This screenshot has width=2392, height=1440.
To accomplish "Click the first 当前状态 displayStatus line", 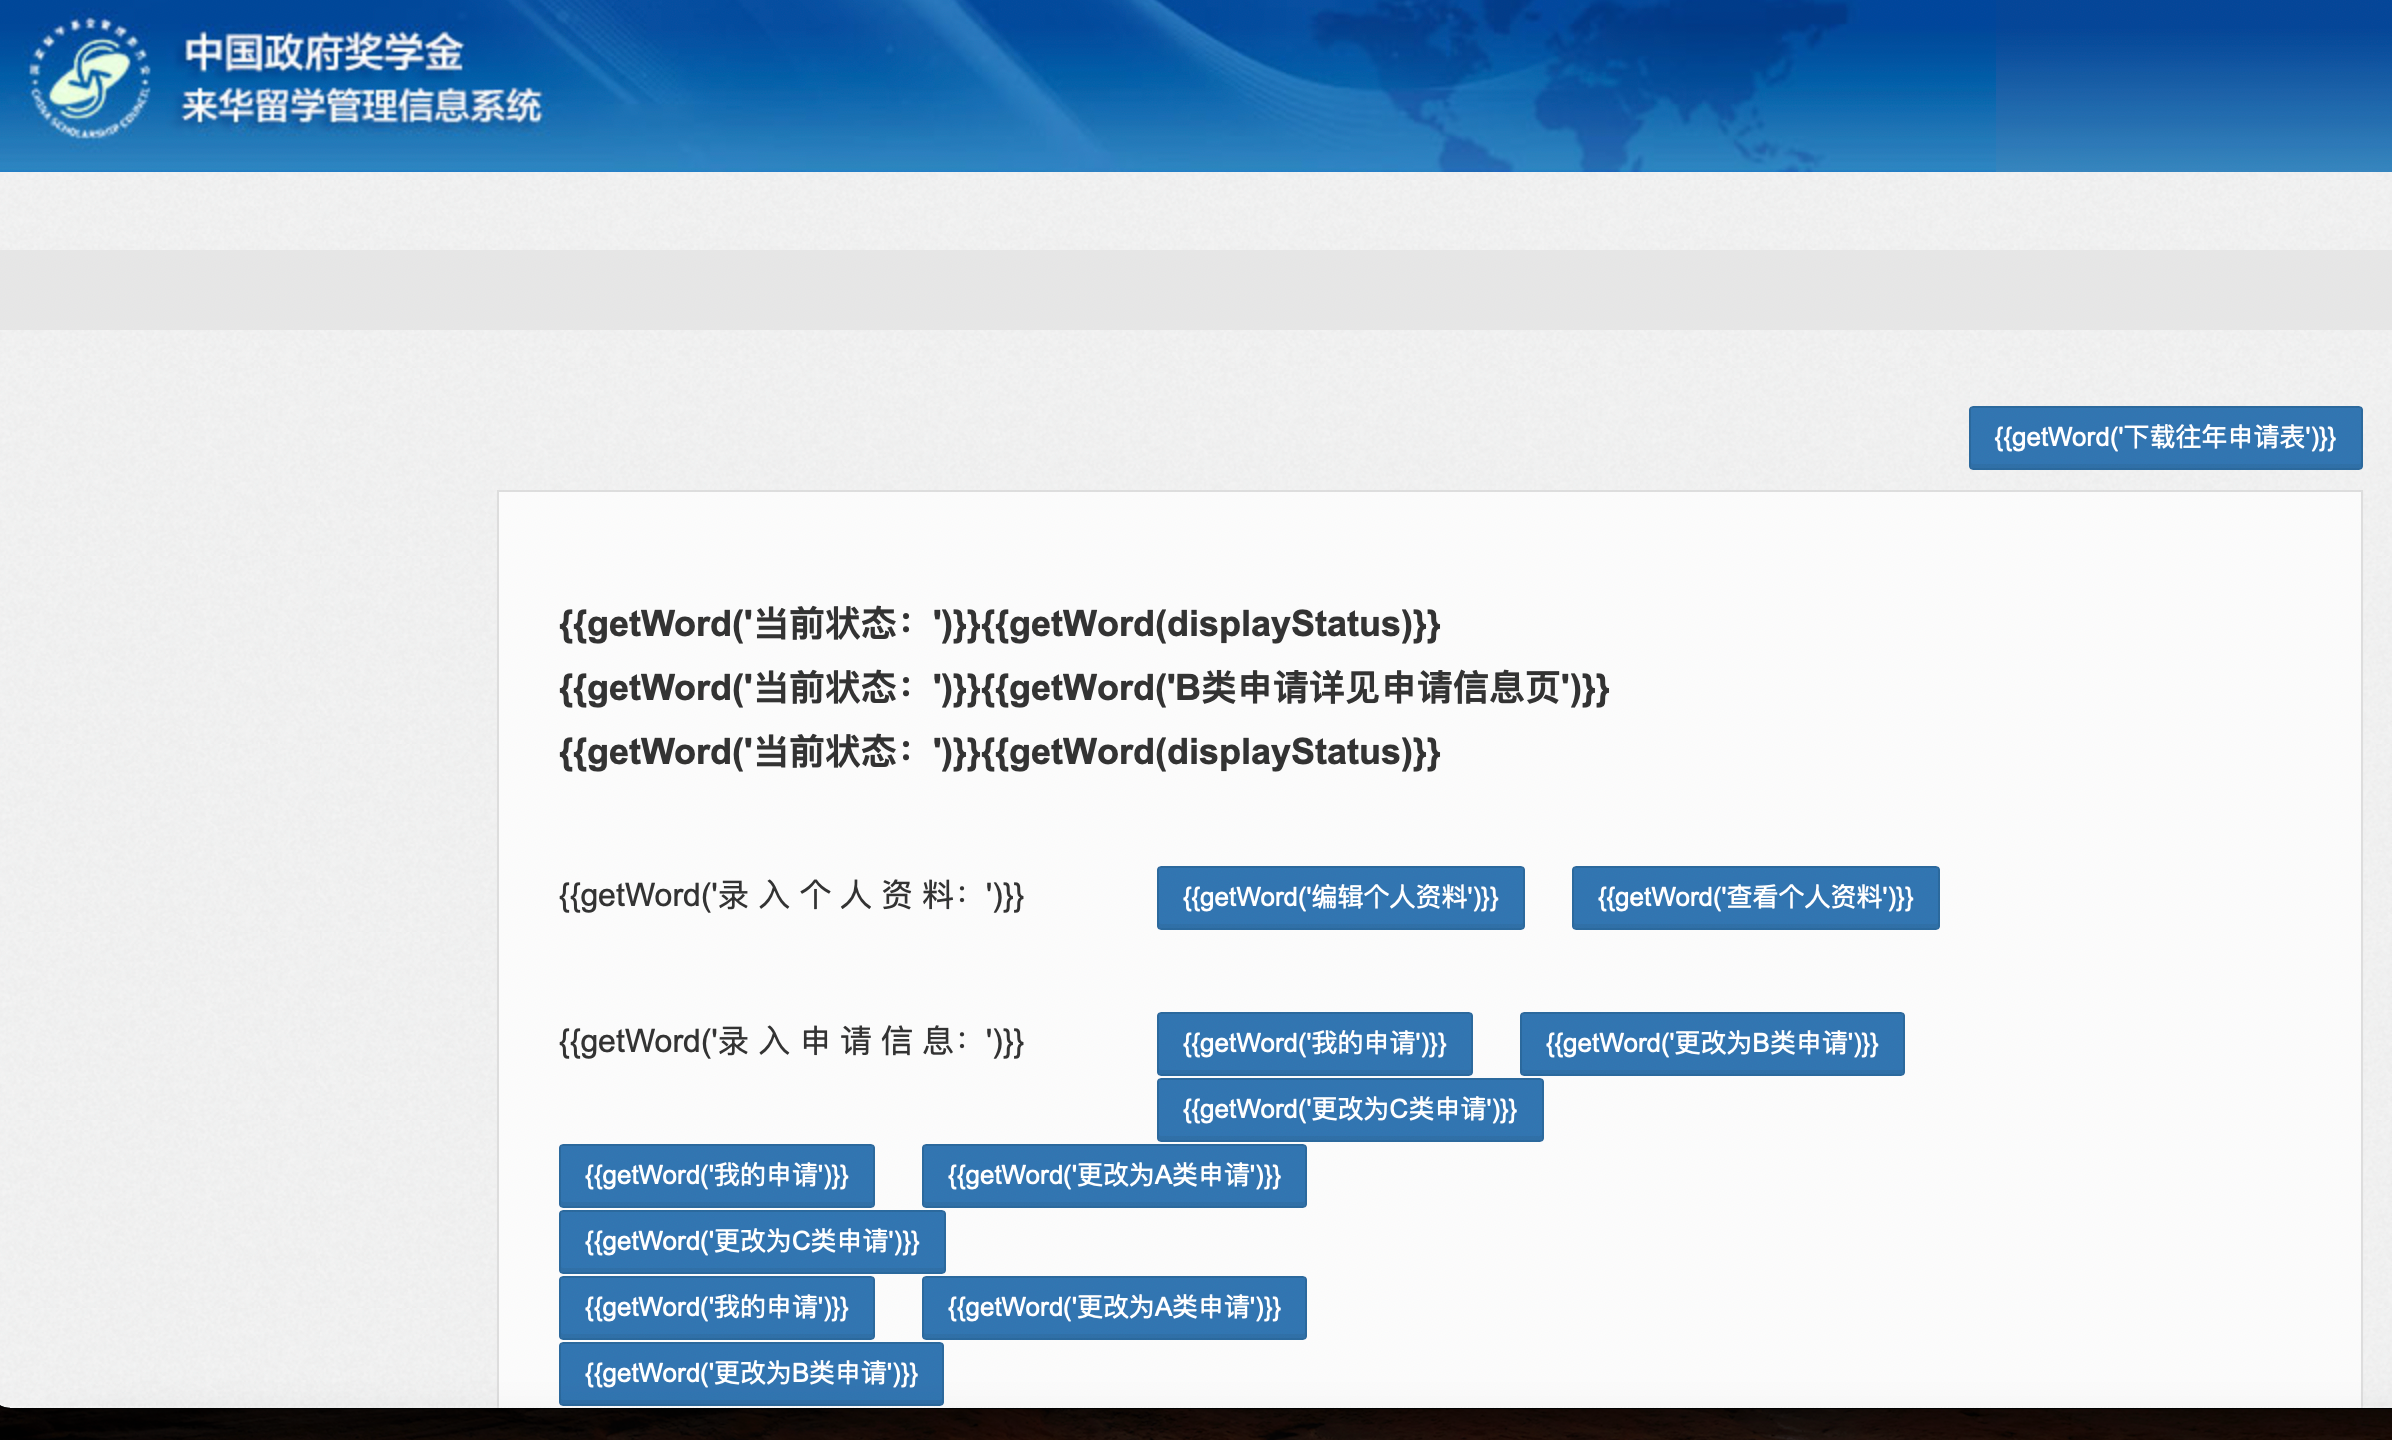I will pos(1000,624).
